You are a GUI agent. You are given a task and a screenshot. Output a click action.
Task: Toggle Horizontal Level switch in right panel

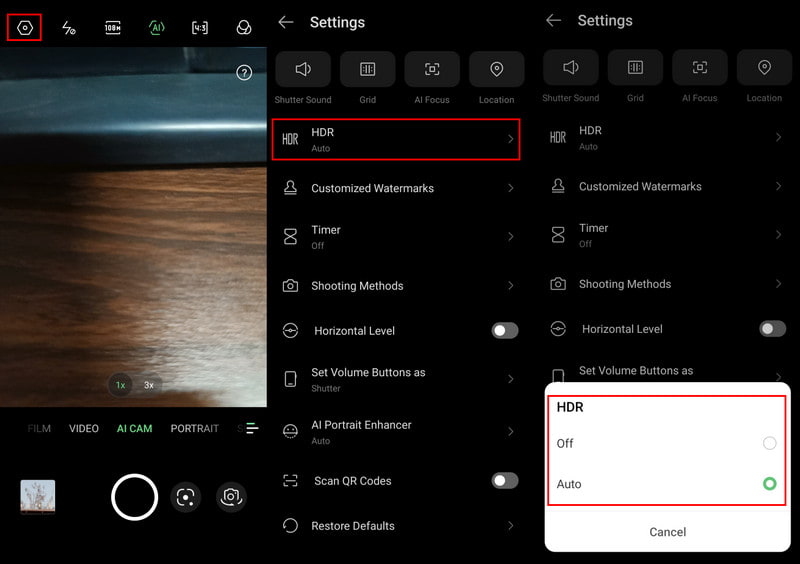pos(772,329)
